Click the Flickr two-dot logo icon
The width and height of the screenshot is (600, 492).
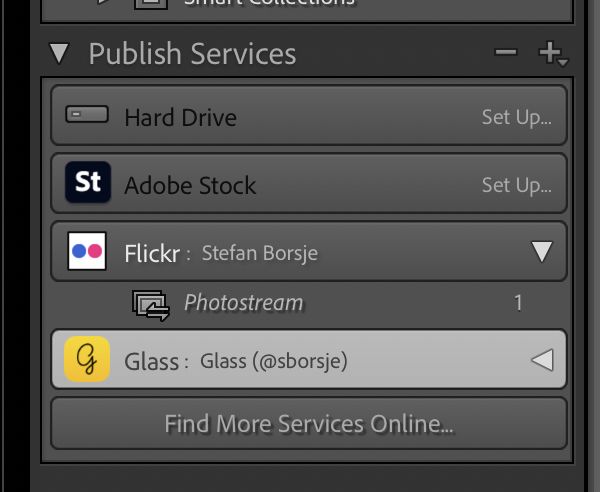coord(87,251)
